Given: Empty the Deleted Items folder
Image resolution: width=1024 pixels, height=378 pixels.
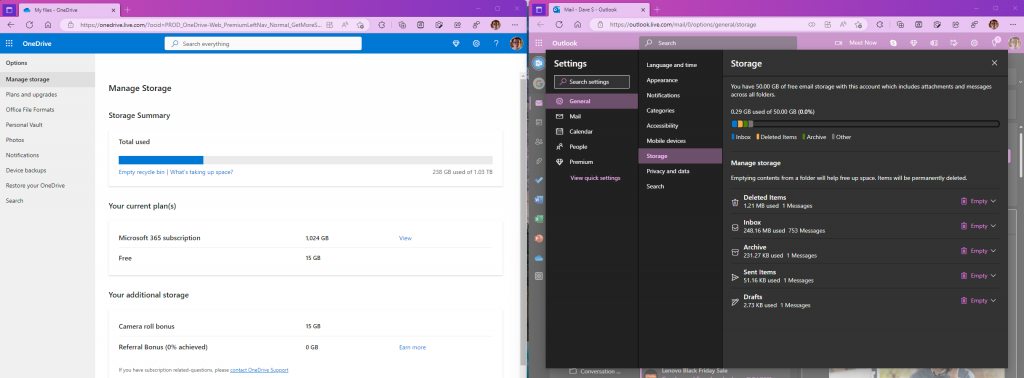Looking at the screenshot, I should (x=974, y=201).
